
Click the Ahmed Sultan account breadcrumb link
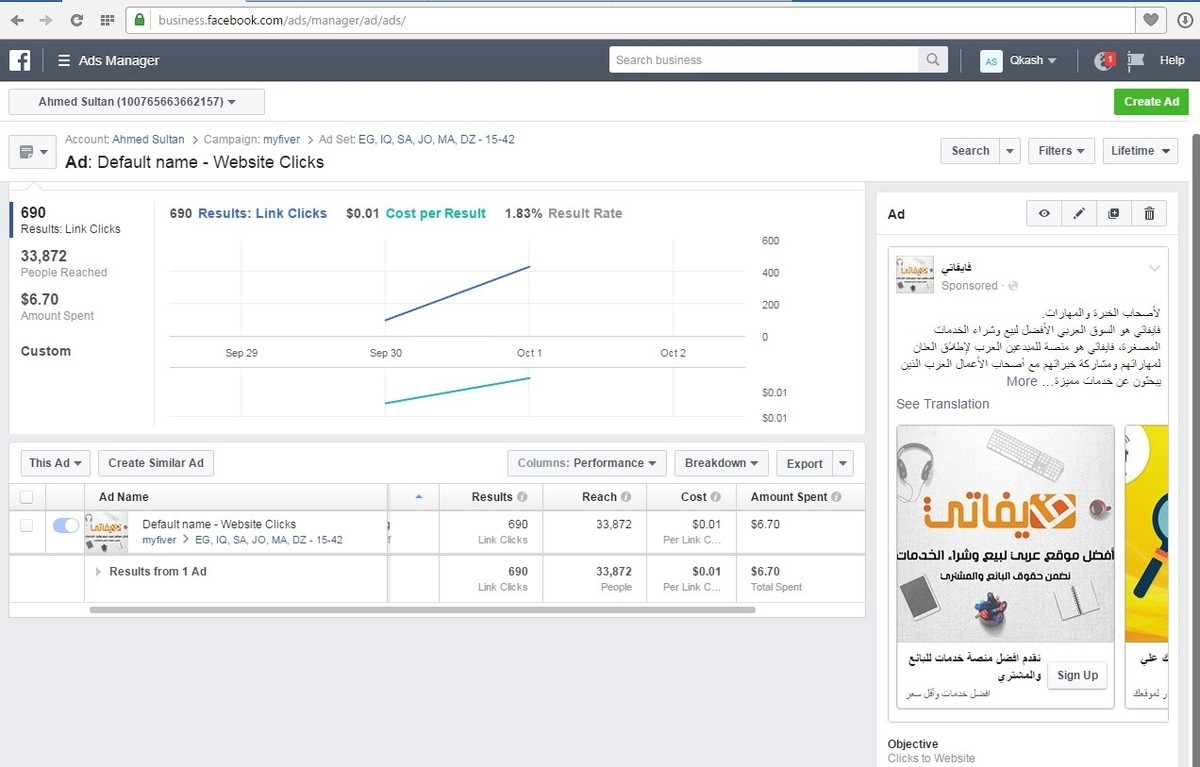tap(148, 140)
